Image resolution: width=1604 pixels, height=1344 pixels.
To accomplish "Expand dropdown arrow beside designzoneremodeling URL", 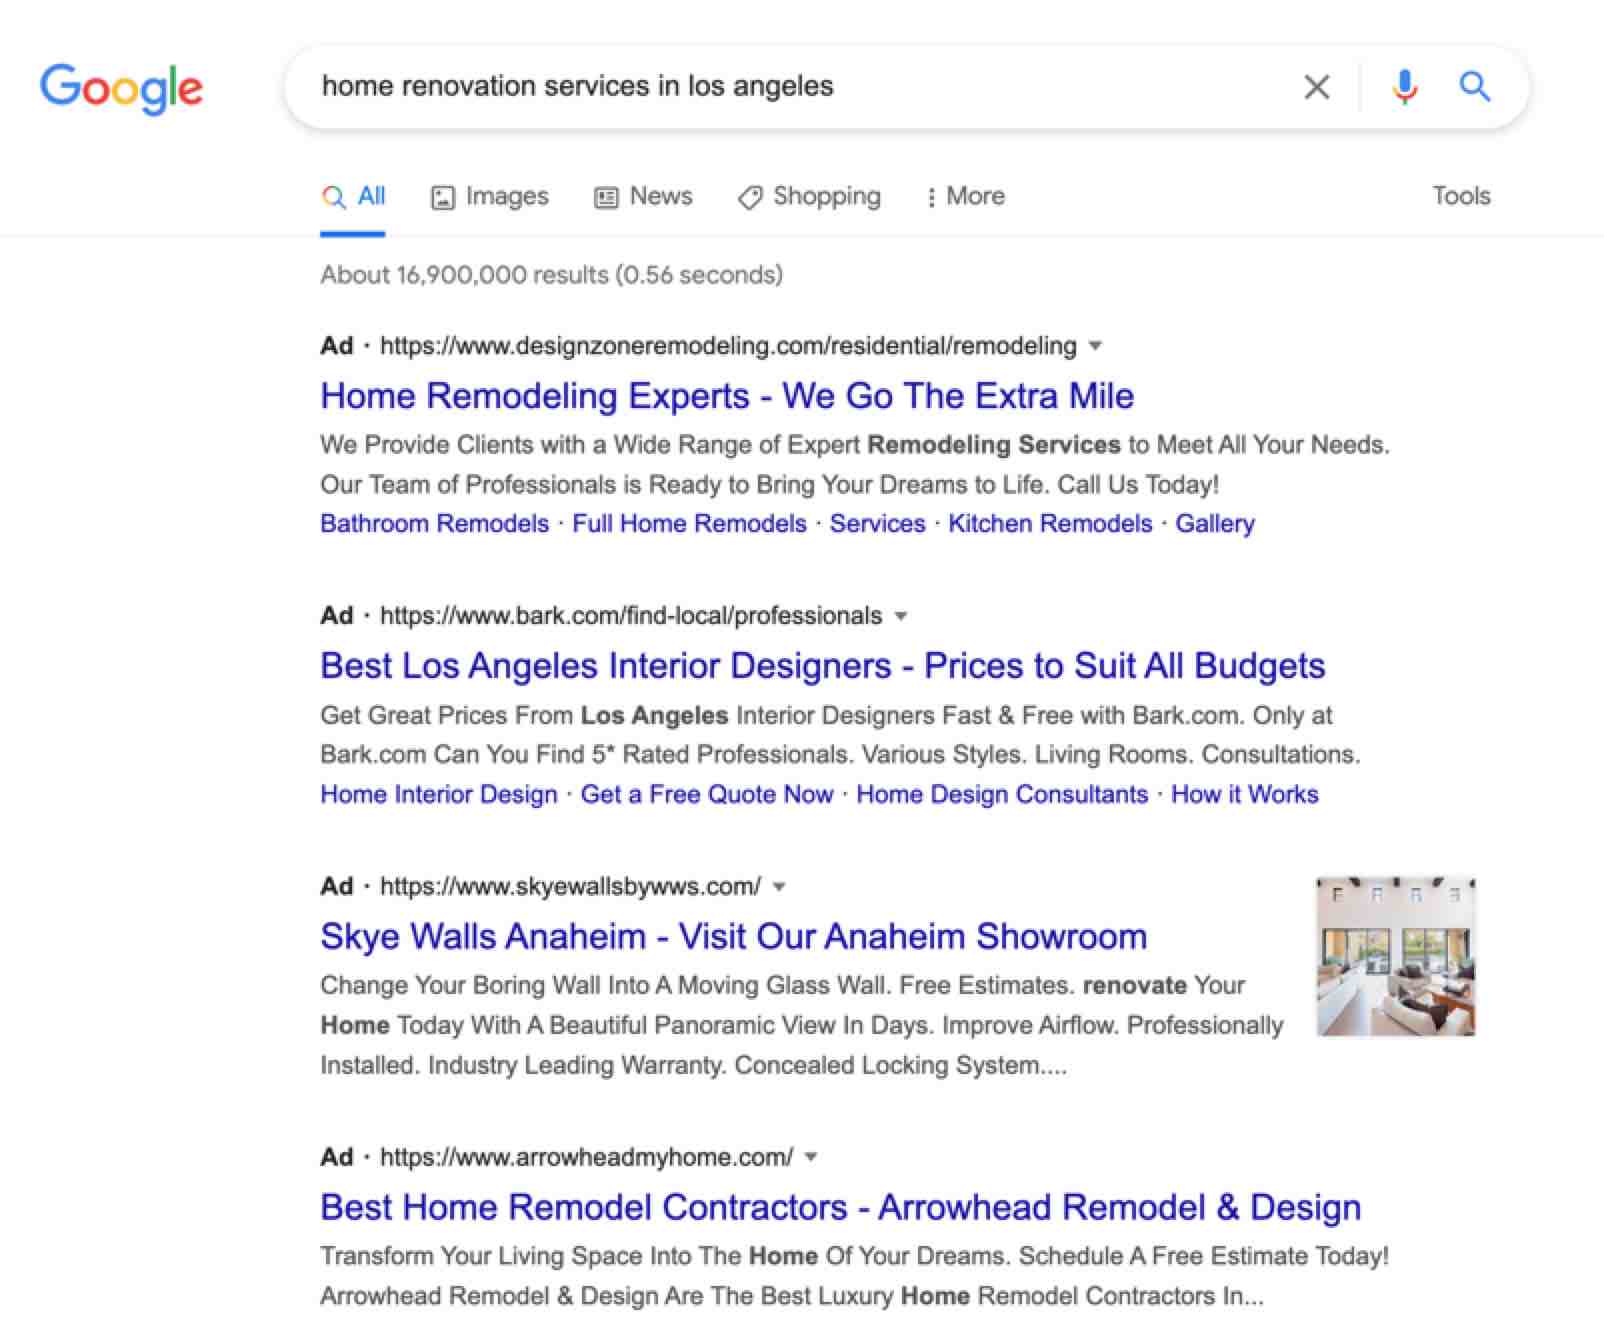I will coord(1095,346).
